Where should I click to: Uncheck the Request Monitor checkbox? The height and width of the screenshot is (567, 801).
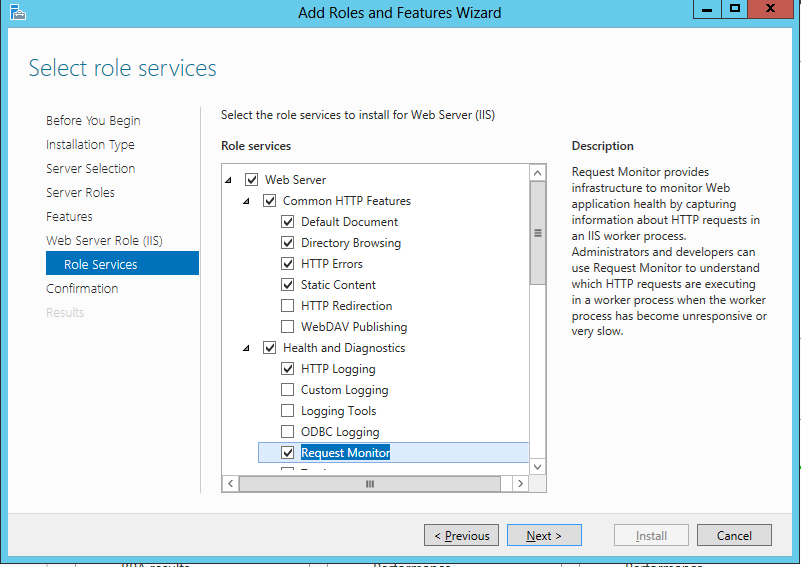tap(288, 453)
